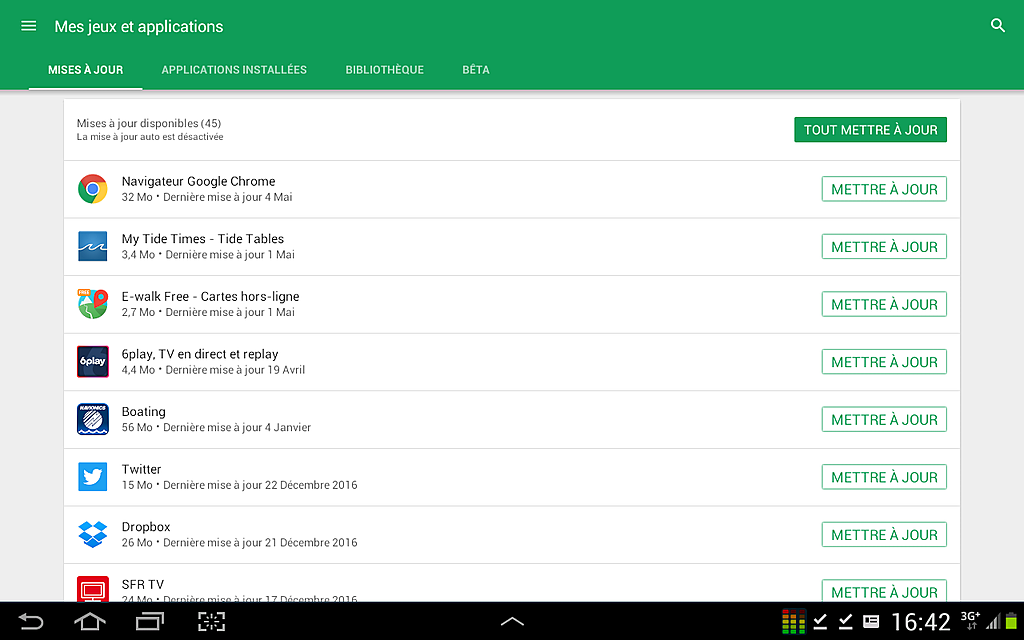Click Tout mettre à jour button
1024x640 pixels.
pyautogui.click(x=871, y=130)
